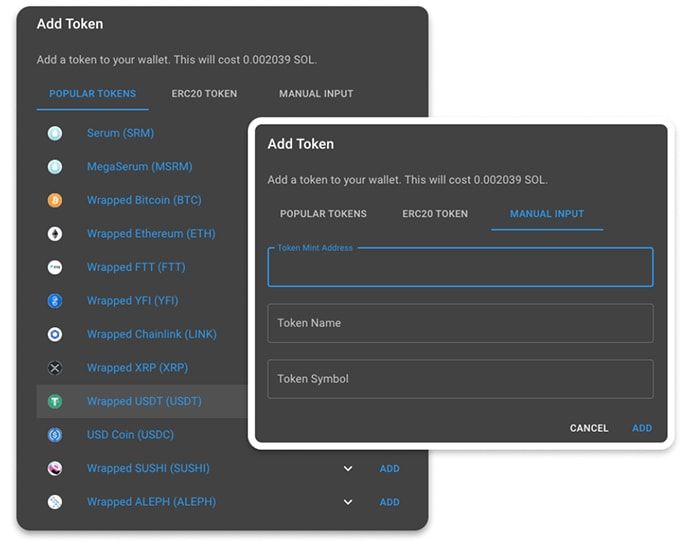Click the Serum (SRM) token icon
The width and height of the screenshot is (700, 543).
coord(55,133)
